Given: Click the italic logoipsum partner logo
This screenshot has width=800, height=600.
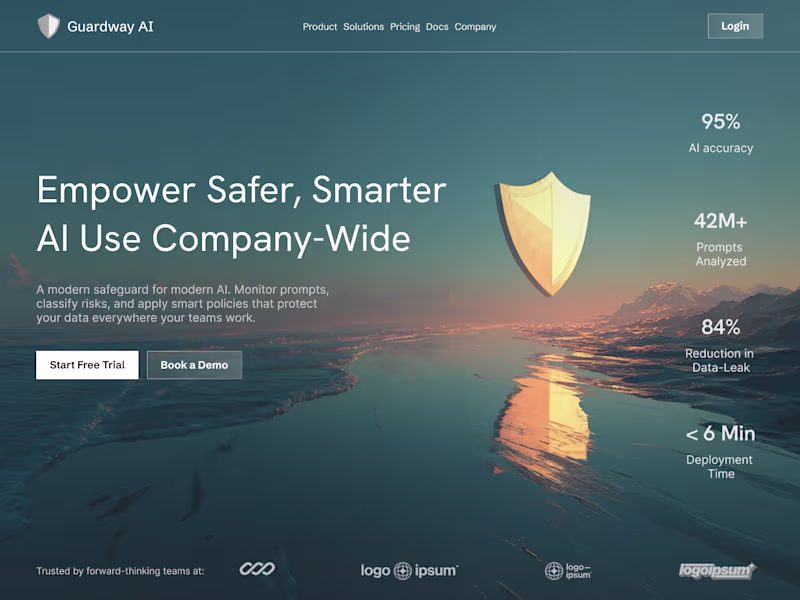Looking at the screenshot, I should (x=717, y=570).
